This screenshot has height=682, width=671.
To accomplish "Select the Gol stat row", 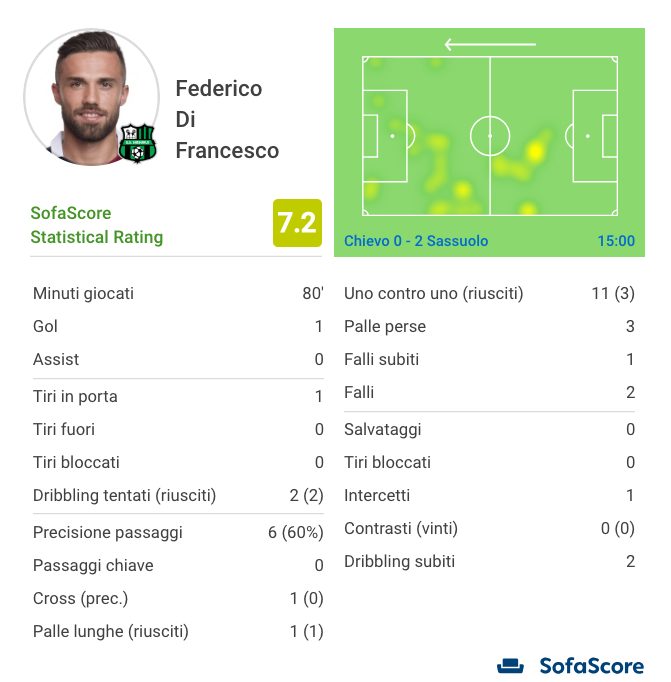I will tap(178, 326).
